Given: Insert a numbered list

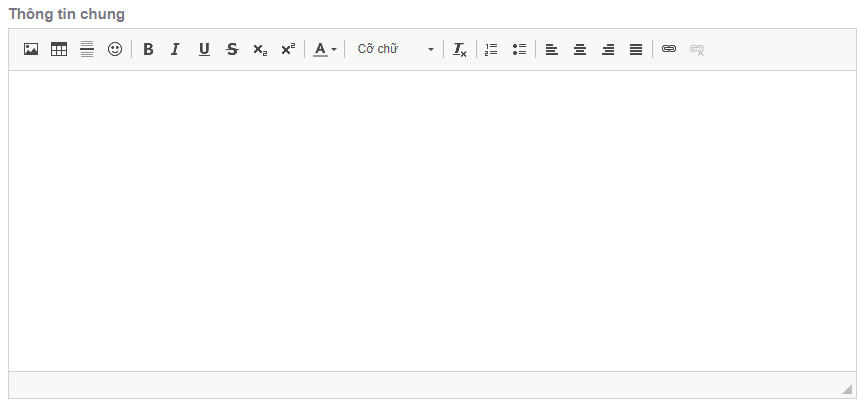Looking at the screenshot, I should click(x=491, y=49).
